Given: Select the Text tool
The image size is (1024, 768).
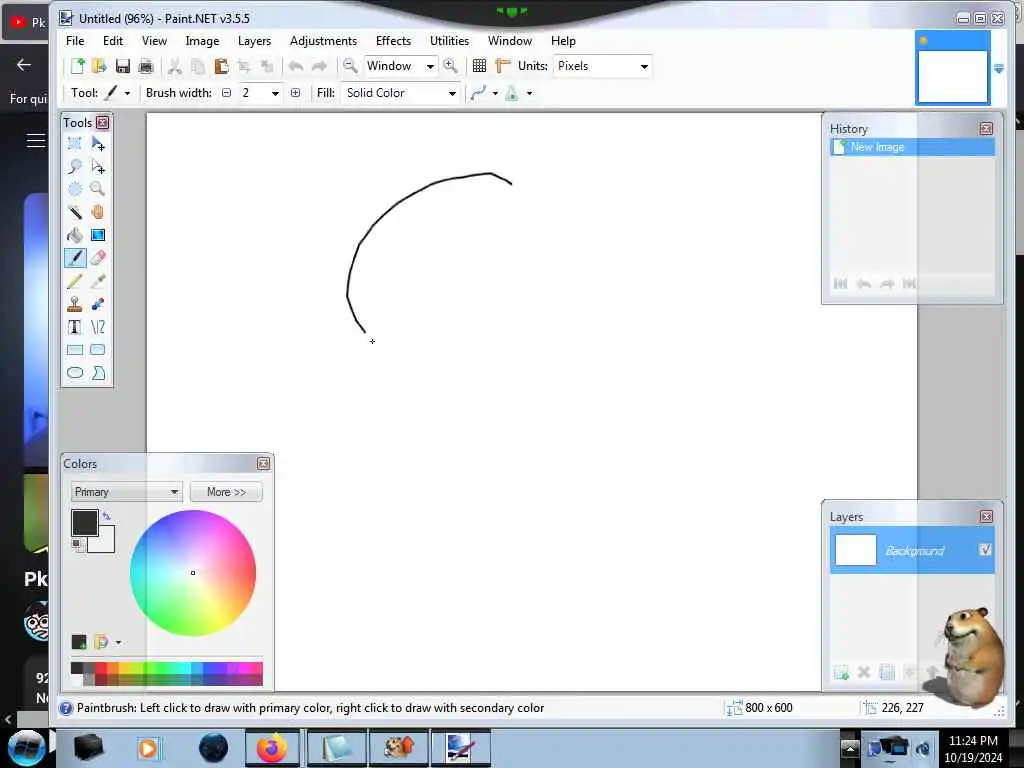Looking at the screenshot, I should [x=74, y=327].
